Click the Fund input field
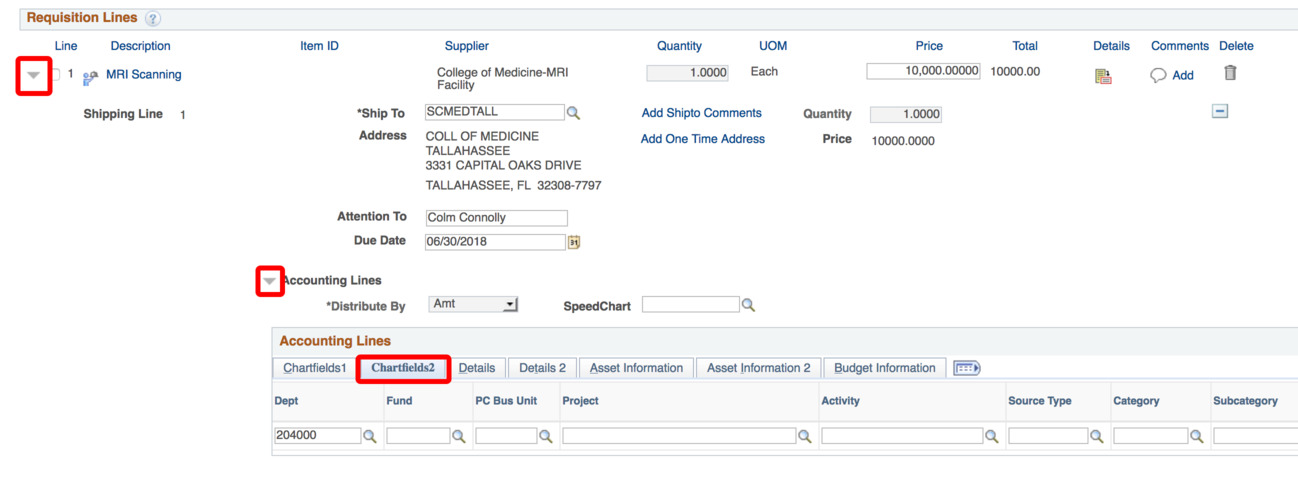The width and height of the screenshot is (1298, 485). click(418, 436)
